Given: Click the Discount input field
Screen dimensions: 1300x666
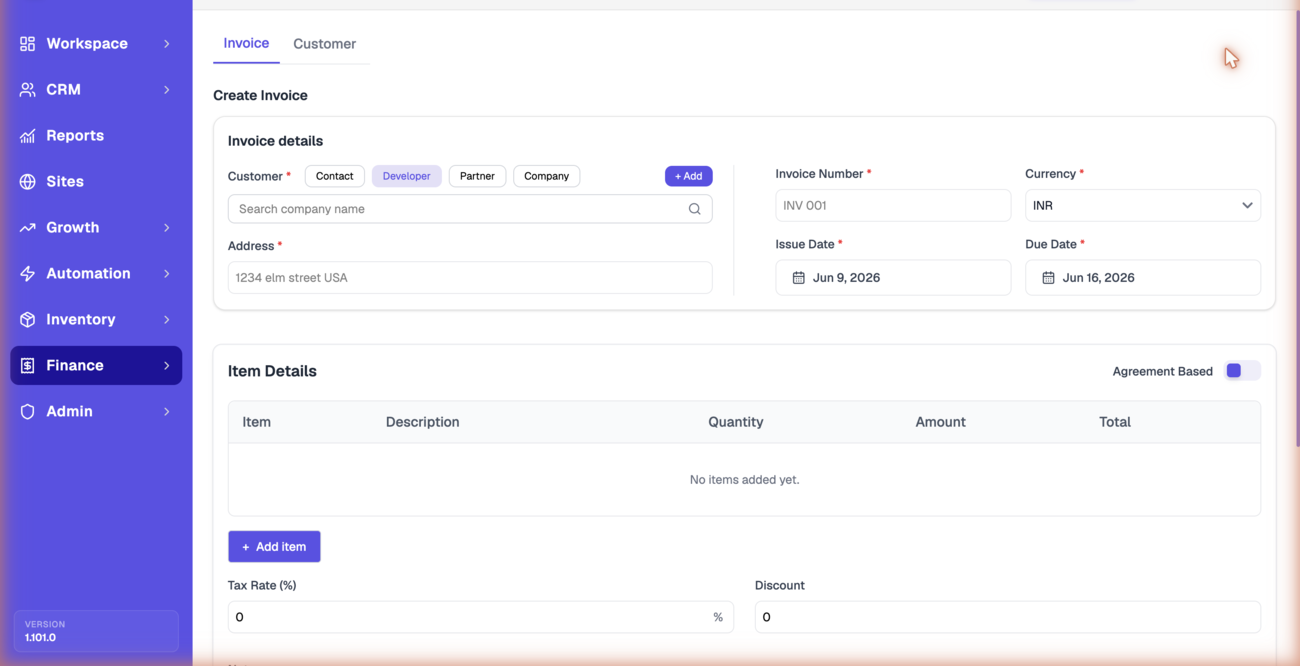Looking at the screenshot, I should point(1008,617).
